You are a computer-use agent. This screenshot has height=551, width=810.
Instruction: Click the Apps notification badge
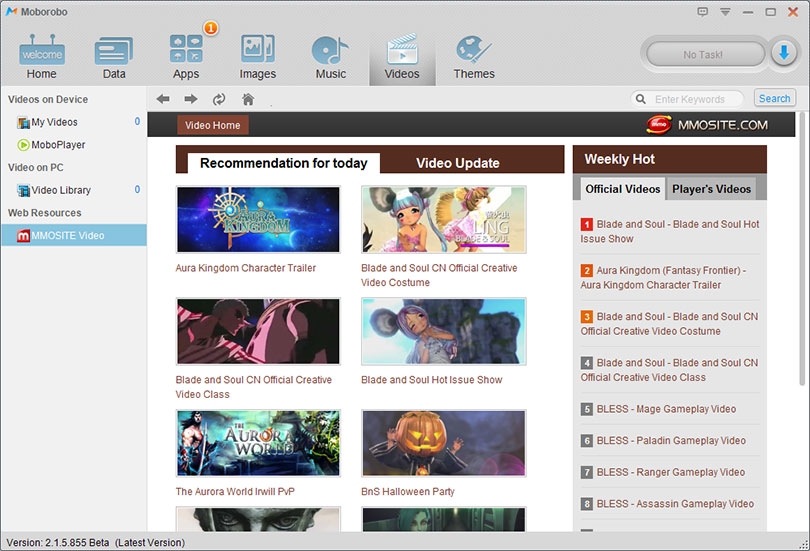coord(211,27)
